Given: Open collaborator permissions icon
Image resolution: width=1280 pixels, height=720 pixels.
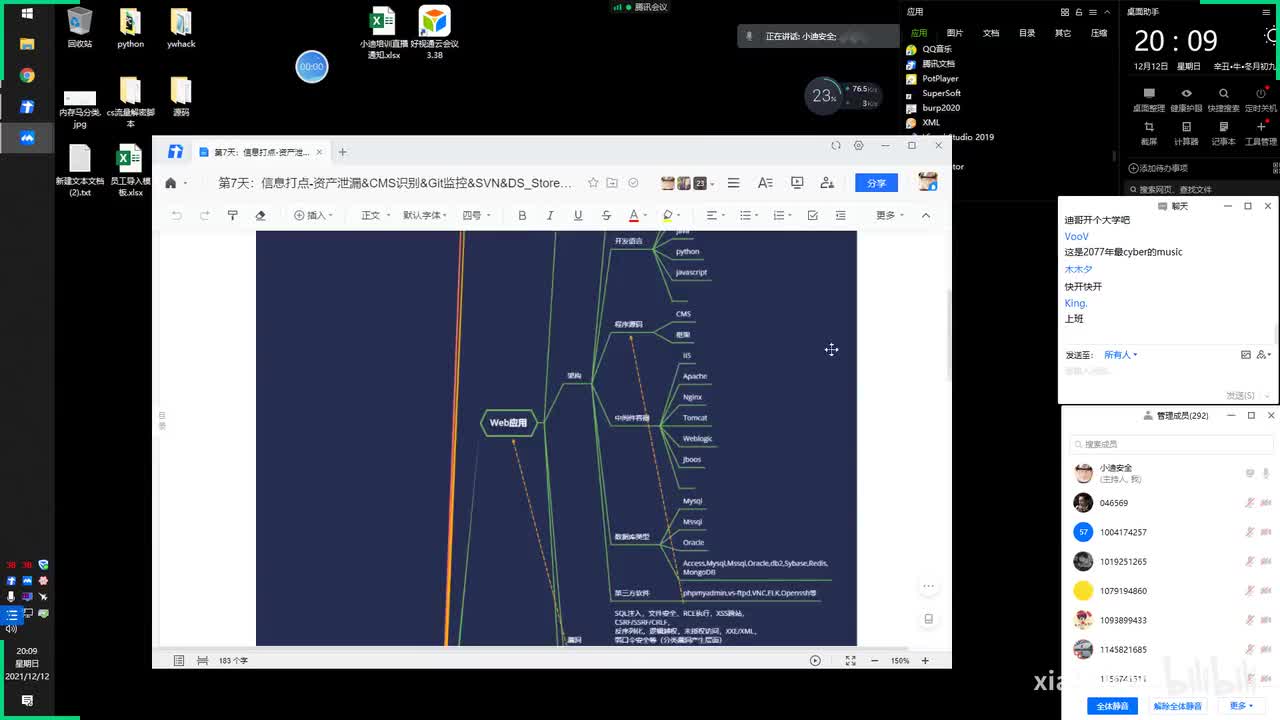Looking at the screenshot, I should click(x=827, y=183).
